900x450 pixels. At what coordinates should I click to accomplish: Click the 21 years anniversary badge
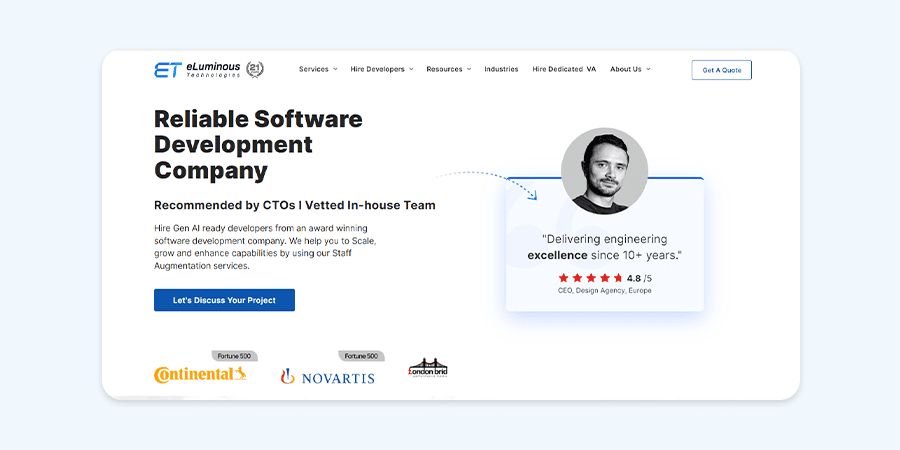255,69
